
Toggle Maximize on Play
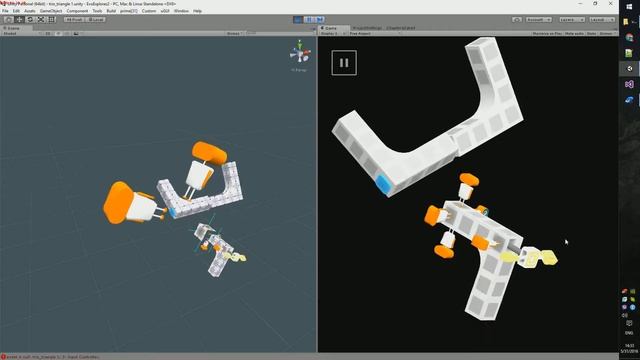point(547,33)
